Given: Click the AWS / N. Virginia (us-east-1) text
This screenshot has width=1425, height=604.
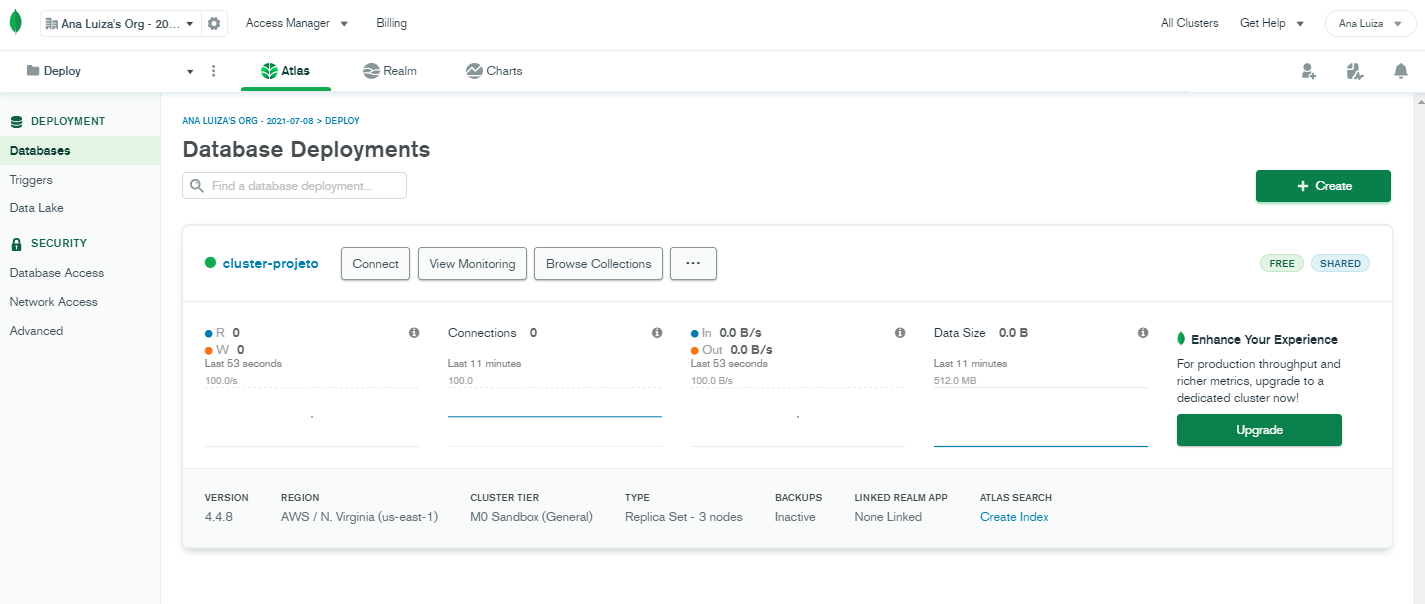Looking at the screenshot, I should pyautogui.click(x=360, y=517).
